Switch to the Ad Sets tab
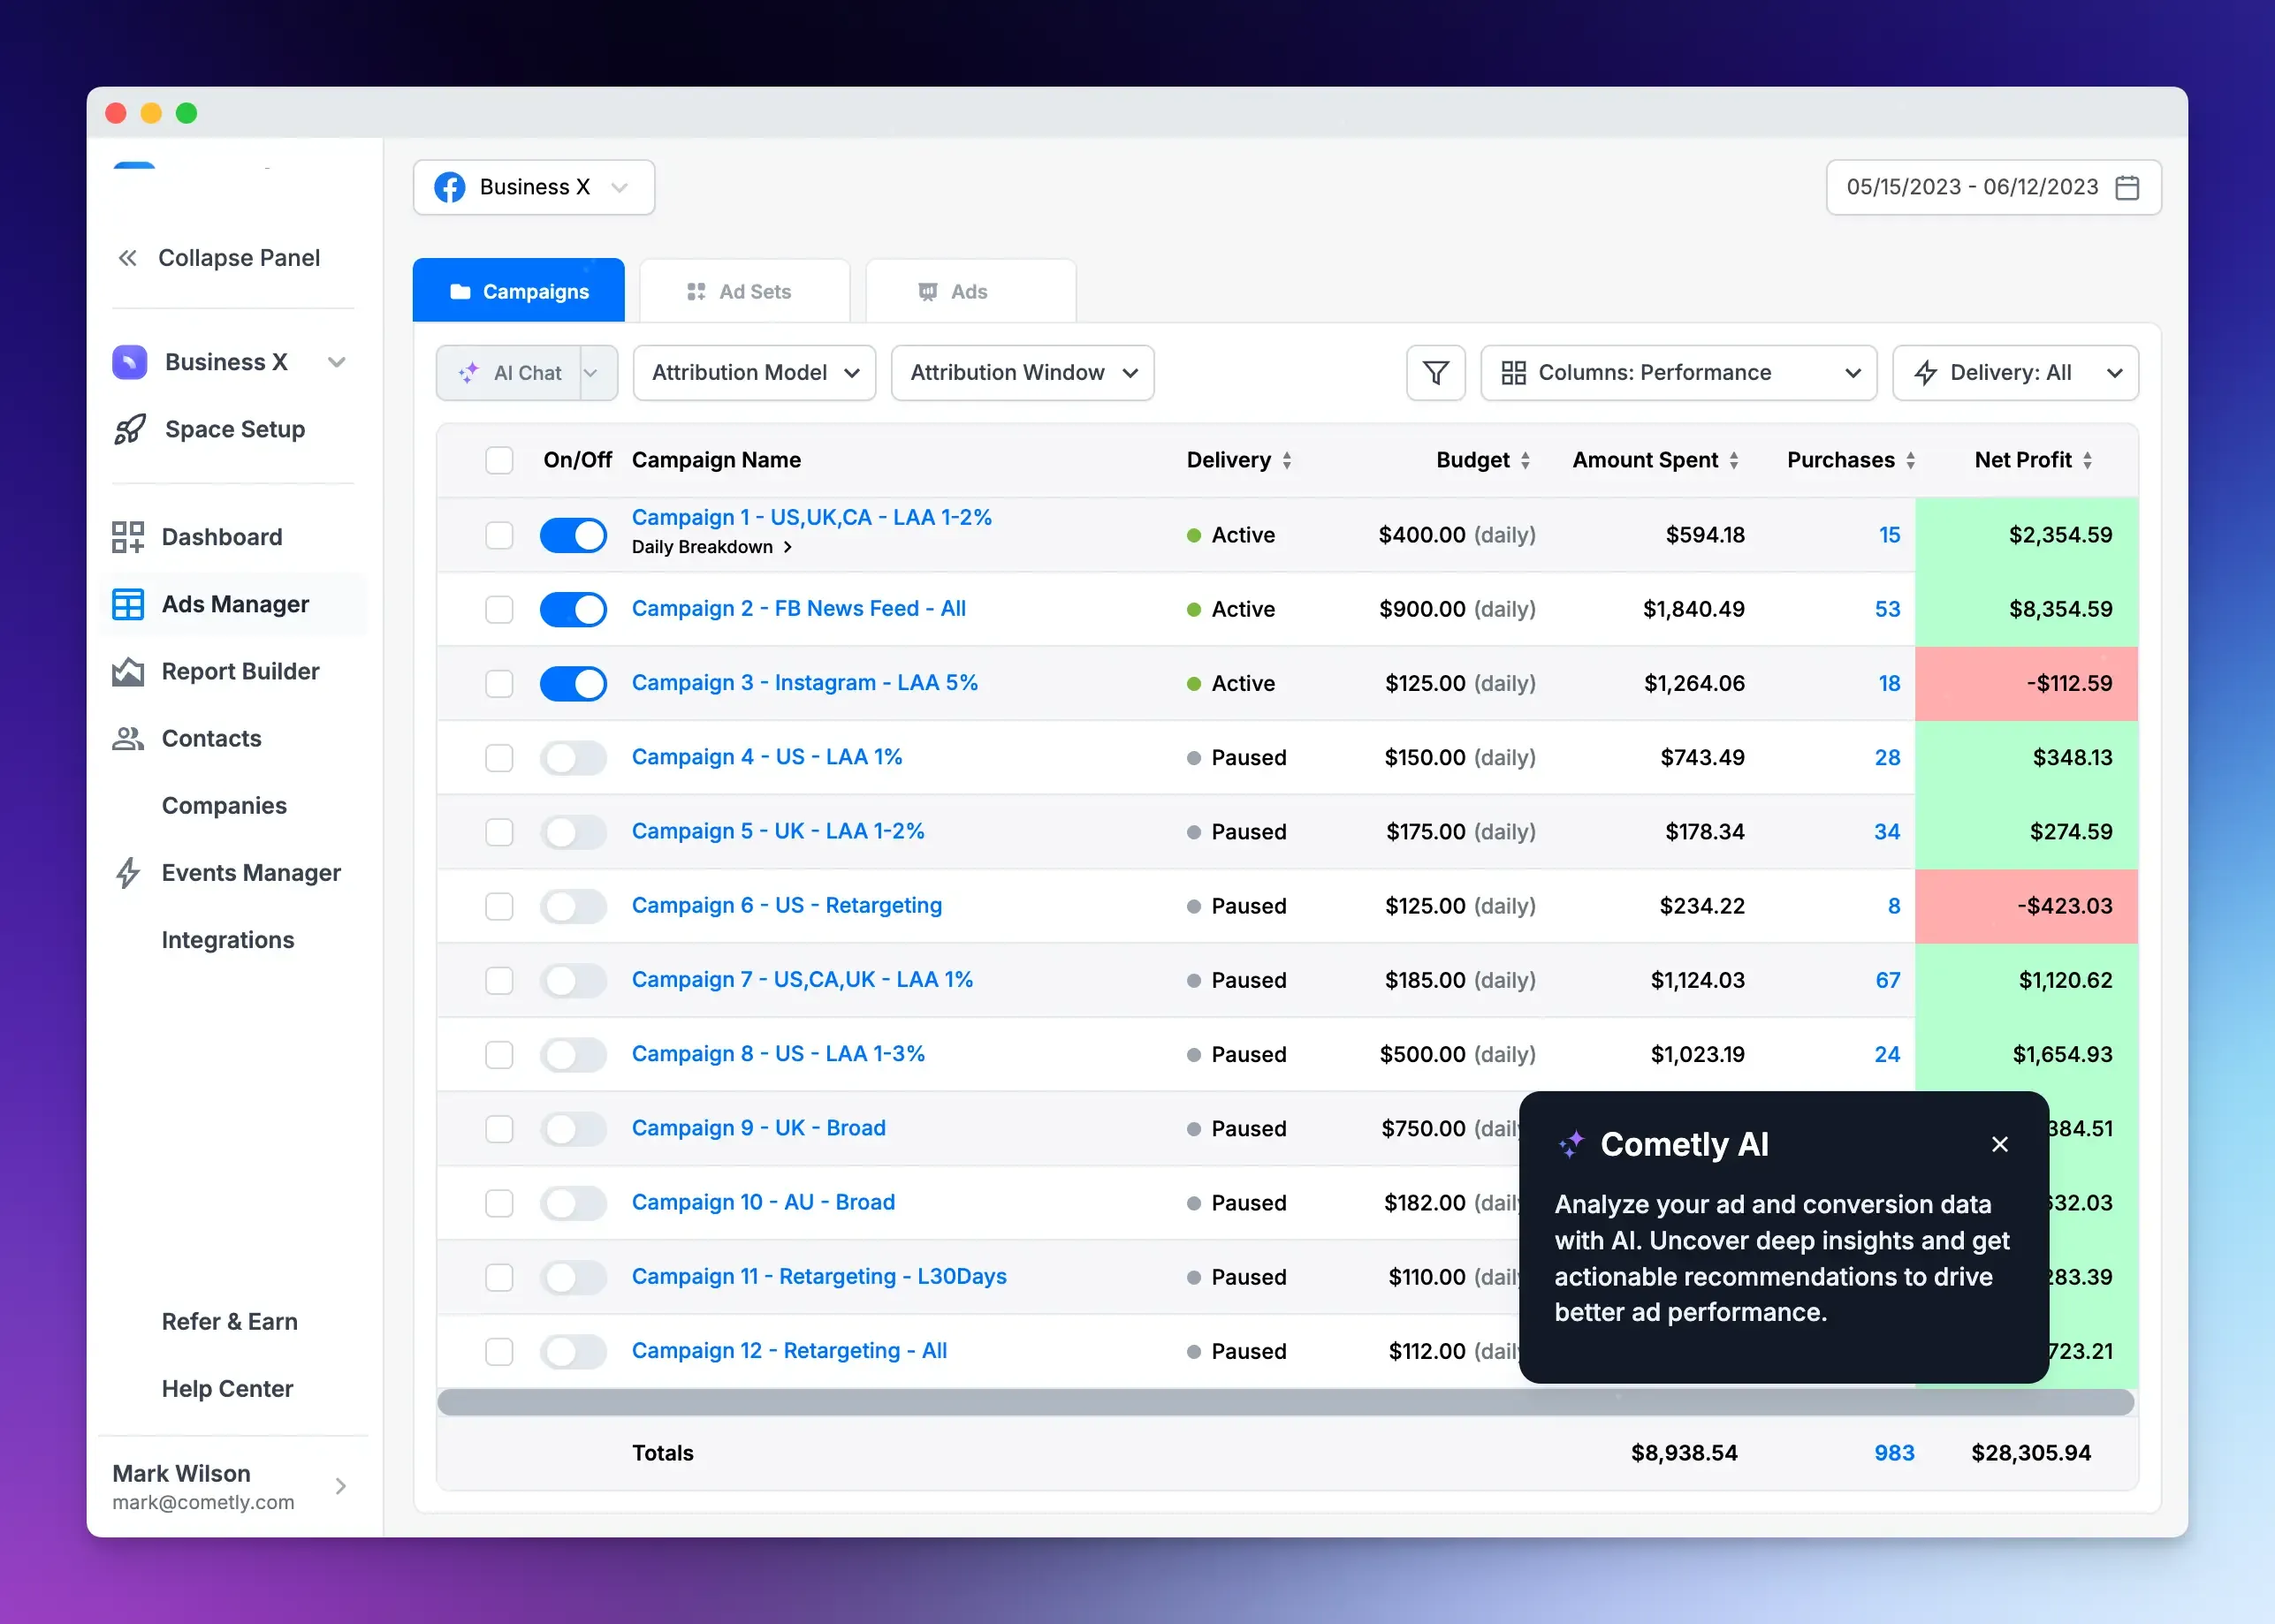The image size is (2275, 1624). tap(743, 292)
